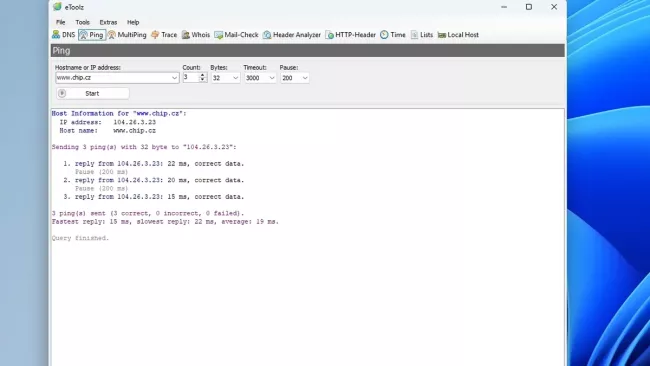Screen dimensions: 650x366
Task: Click the Count number field
Action: click(x=191, y=78)
